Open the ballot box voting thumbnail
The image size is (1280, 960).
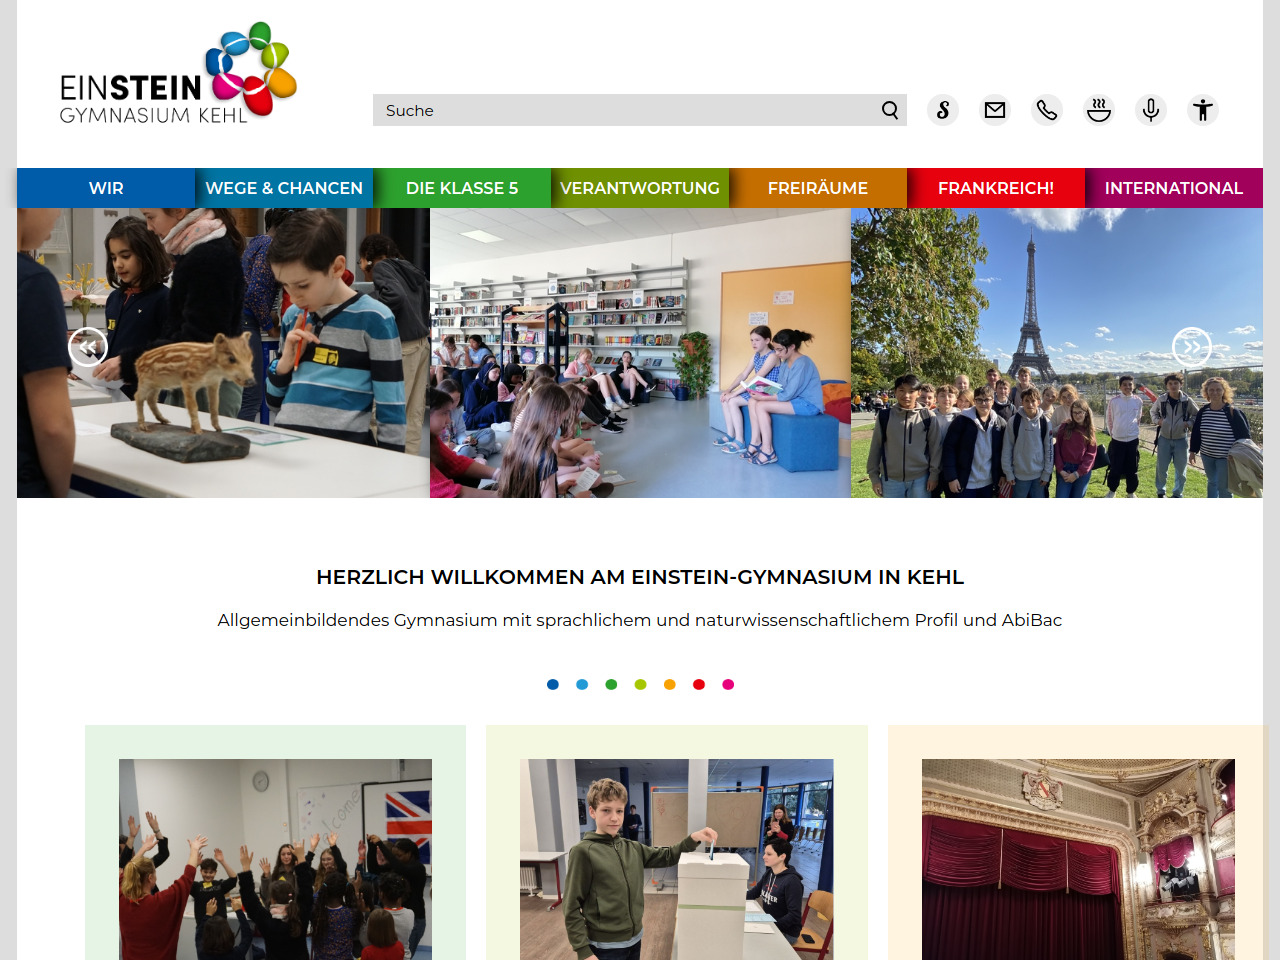(677, 859)
